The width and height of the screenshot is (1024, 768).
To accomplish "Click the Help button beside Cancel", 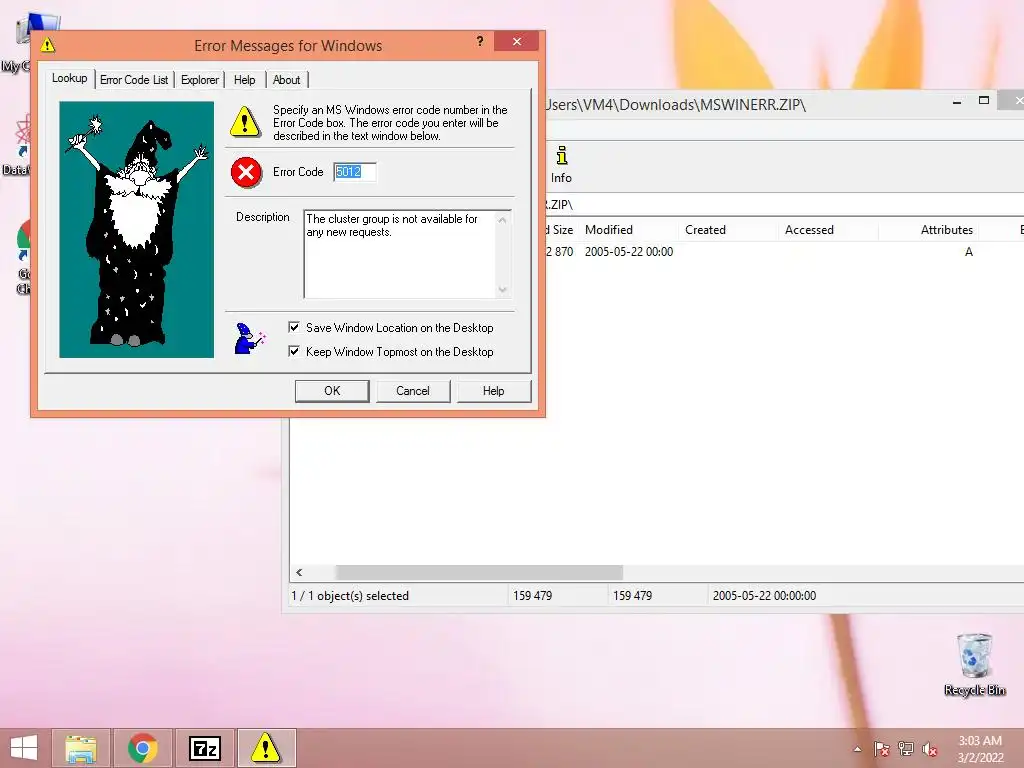I will click(494, 391).
